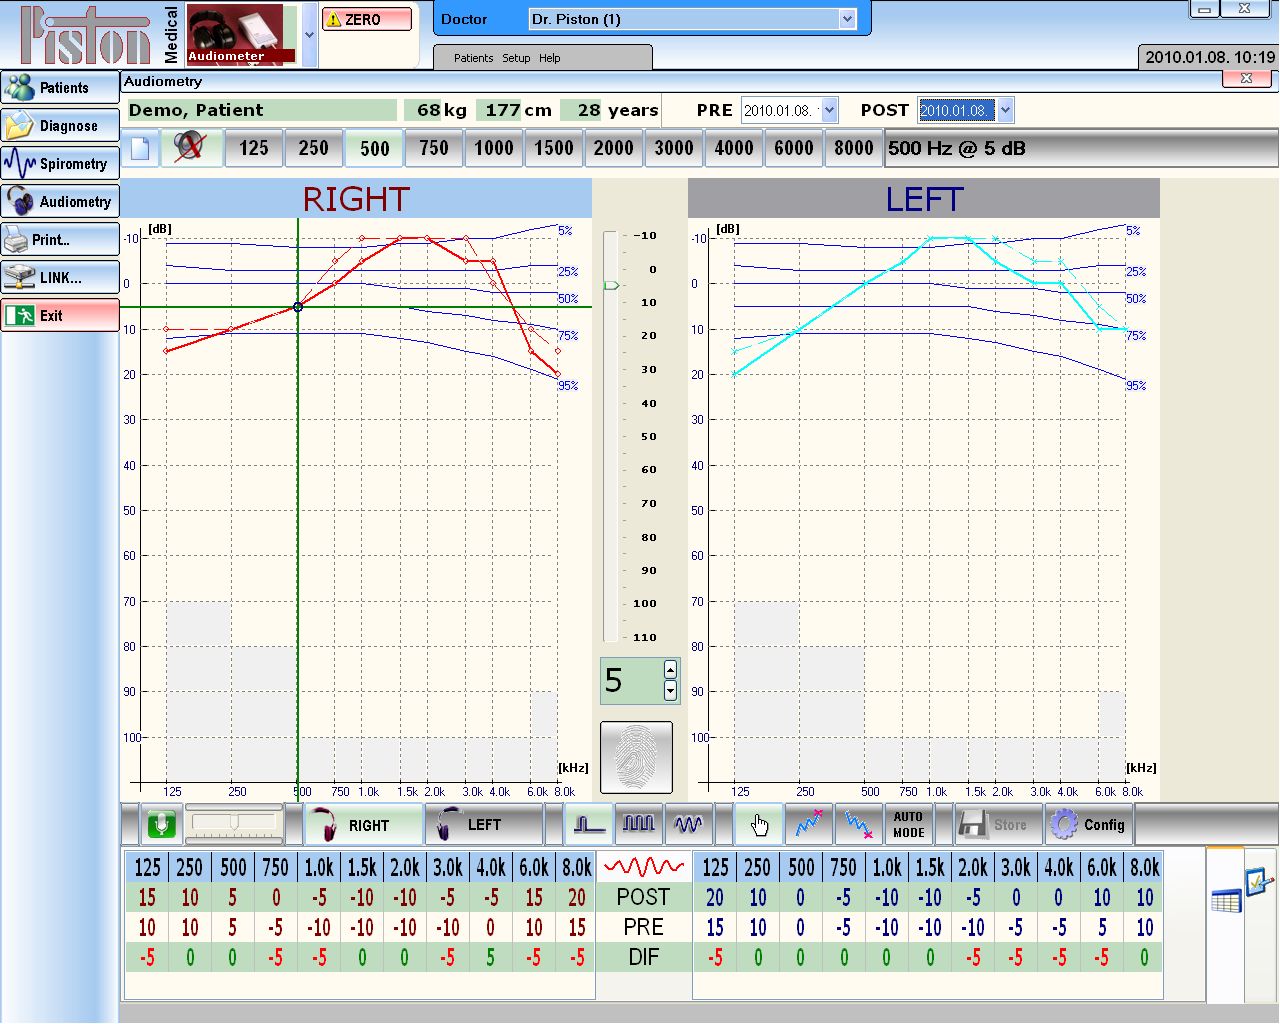Viewport: 1280px width, 1024px height.
Task: Open the device selector dropdown arrow
Action: [309, 35]
